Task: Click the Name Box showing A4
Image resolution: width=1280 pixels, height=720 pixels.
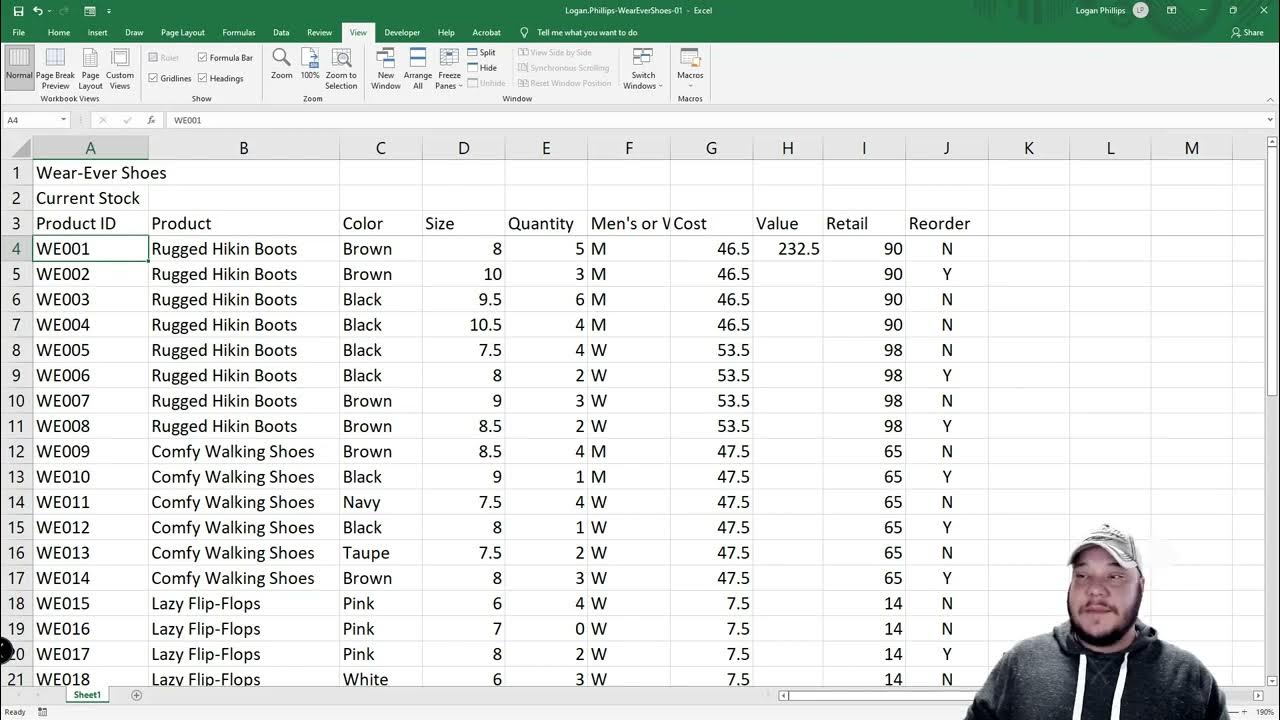Action: tap(30, 120)
